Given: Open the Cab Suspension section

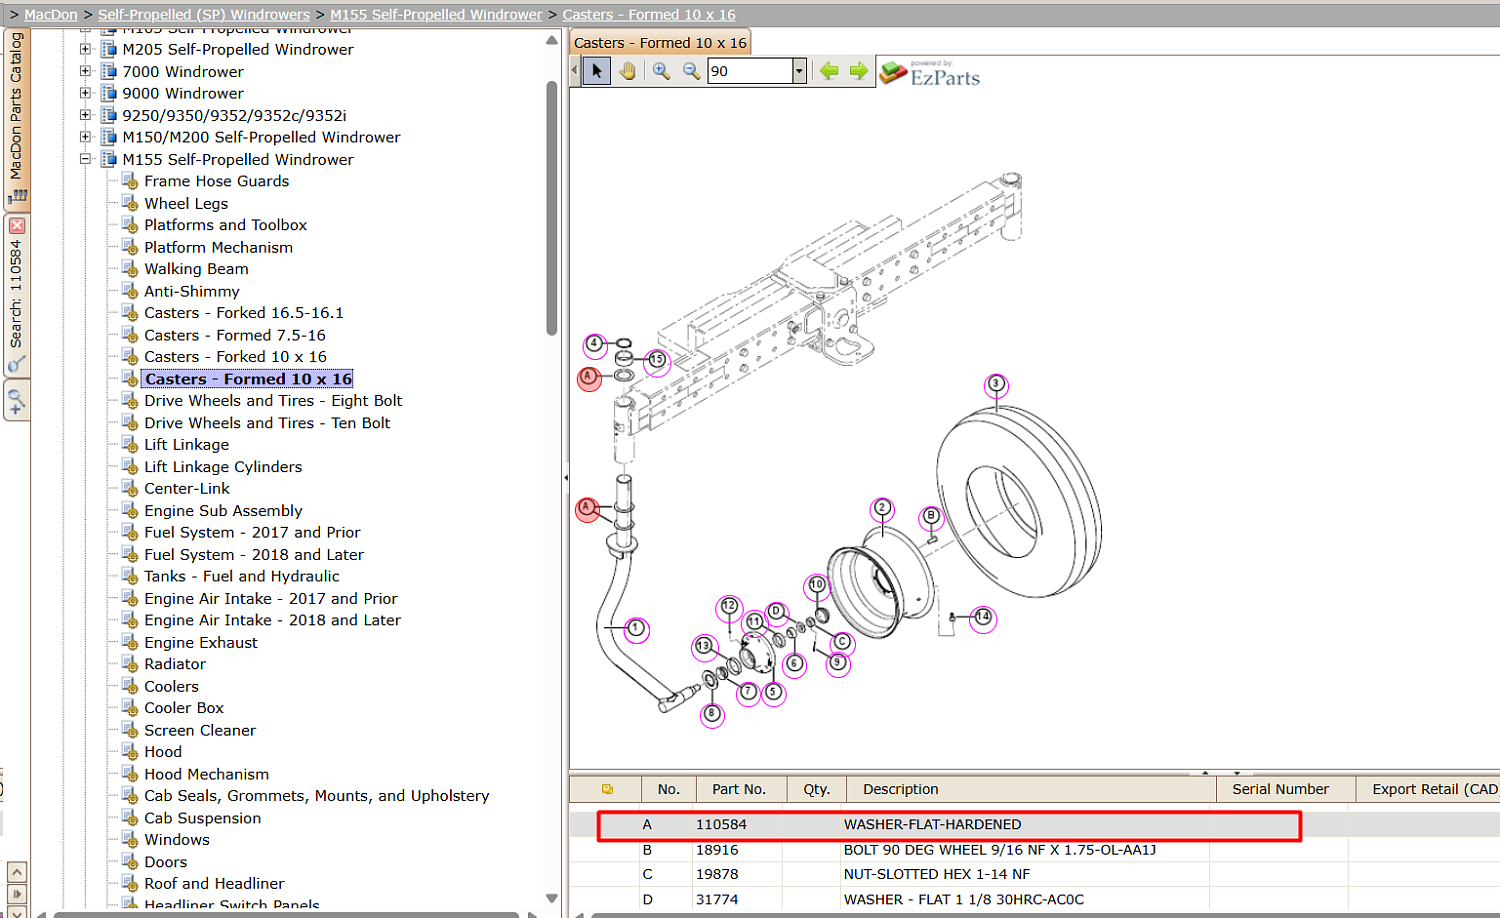Looking at the screenshot, I should click(203, 818).
